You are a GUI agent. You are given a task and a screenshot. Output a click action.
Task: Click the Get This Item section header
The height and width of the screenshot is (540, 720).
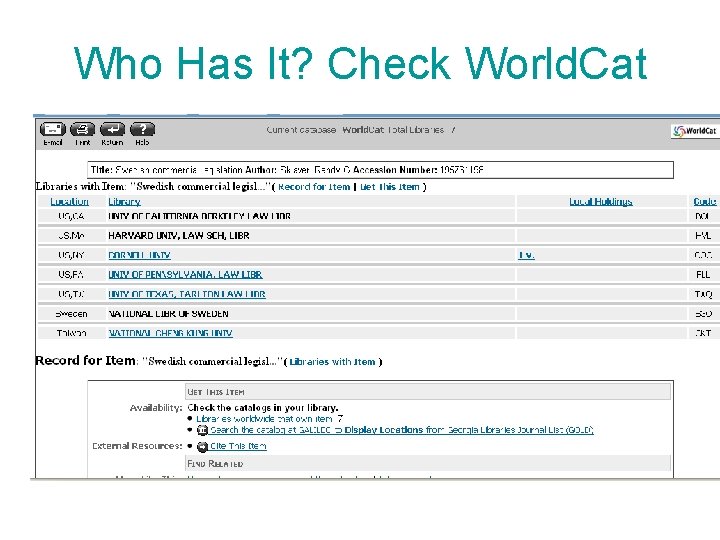click(x=428, y=392)
